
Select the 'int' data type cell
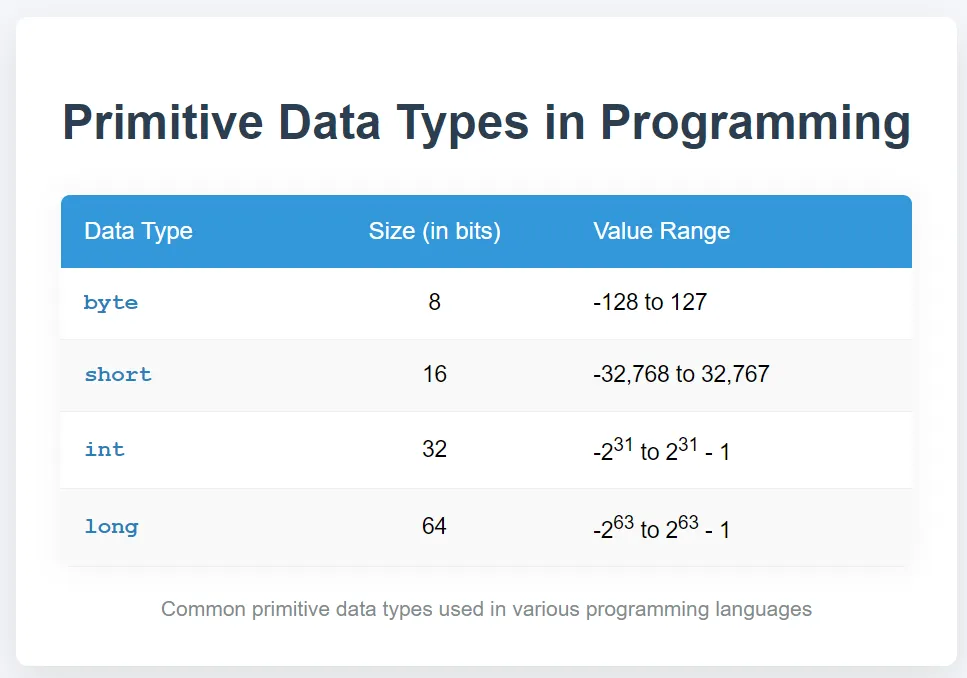pyautogui.click(x=104, y=449)
